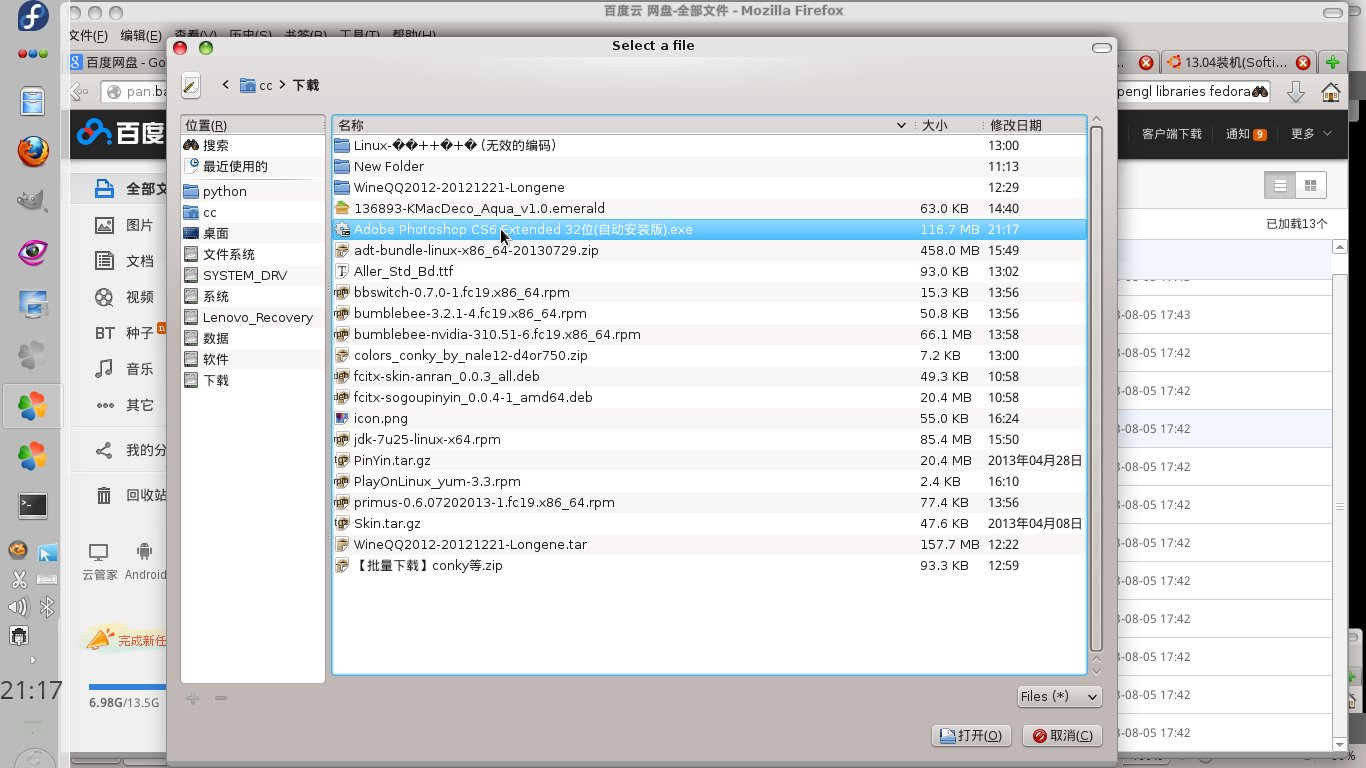The image size is (1366, 768).
Task: Click the 下载 path bar button
Action: click(x=306, y=85)
